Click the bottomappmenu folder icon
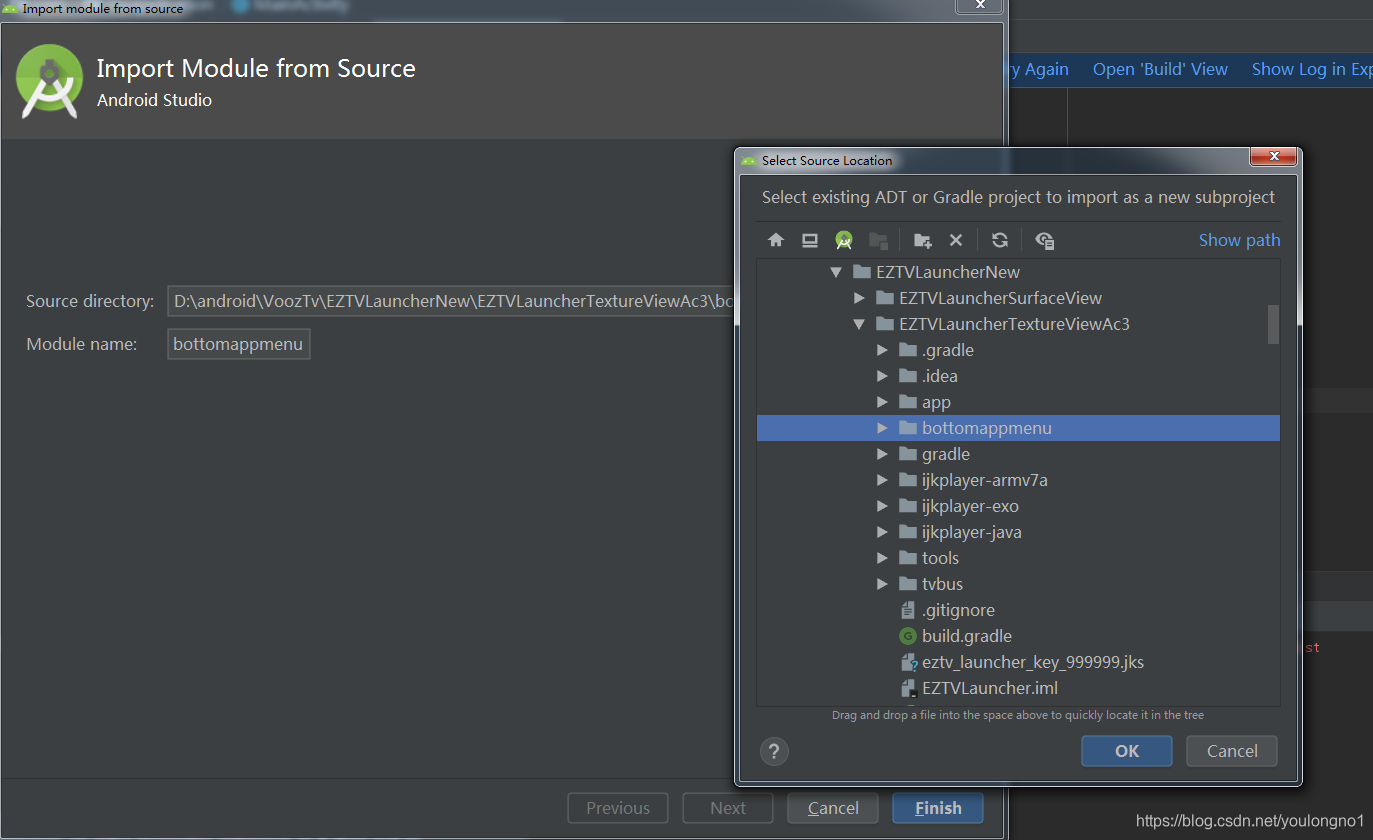Screen dimensions: 1373x840 coord(908,428)
